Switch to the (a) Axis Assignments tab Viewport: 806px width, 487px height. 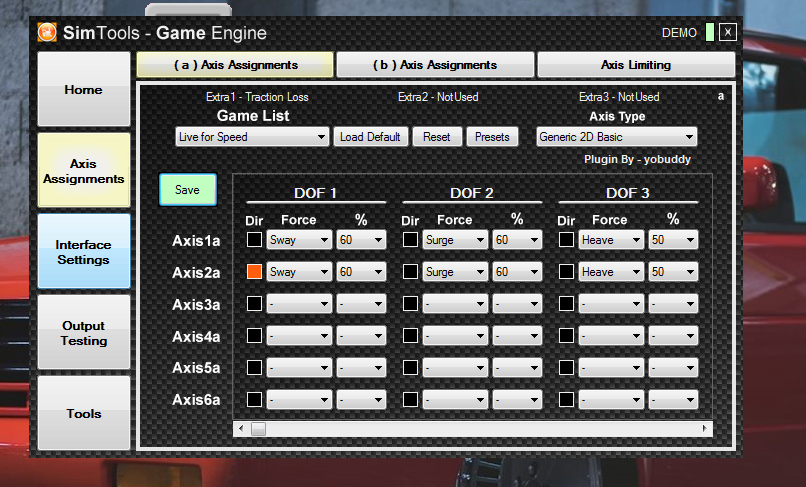pos(235,65)
